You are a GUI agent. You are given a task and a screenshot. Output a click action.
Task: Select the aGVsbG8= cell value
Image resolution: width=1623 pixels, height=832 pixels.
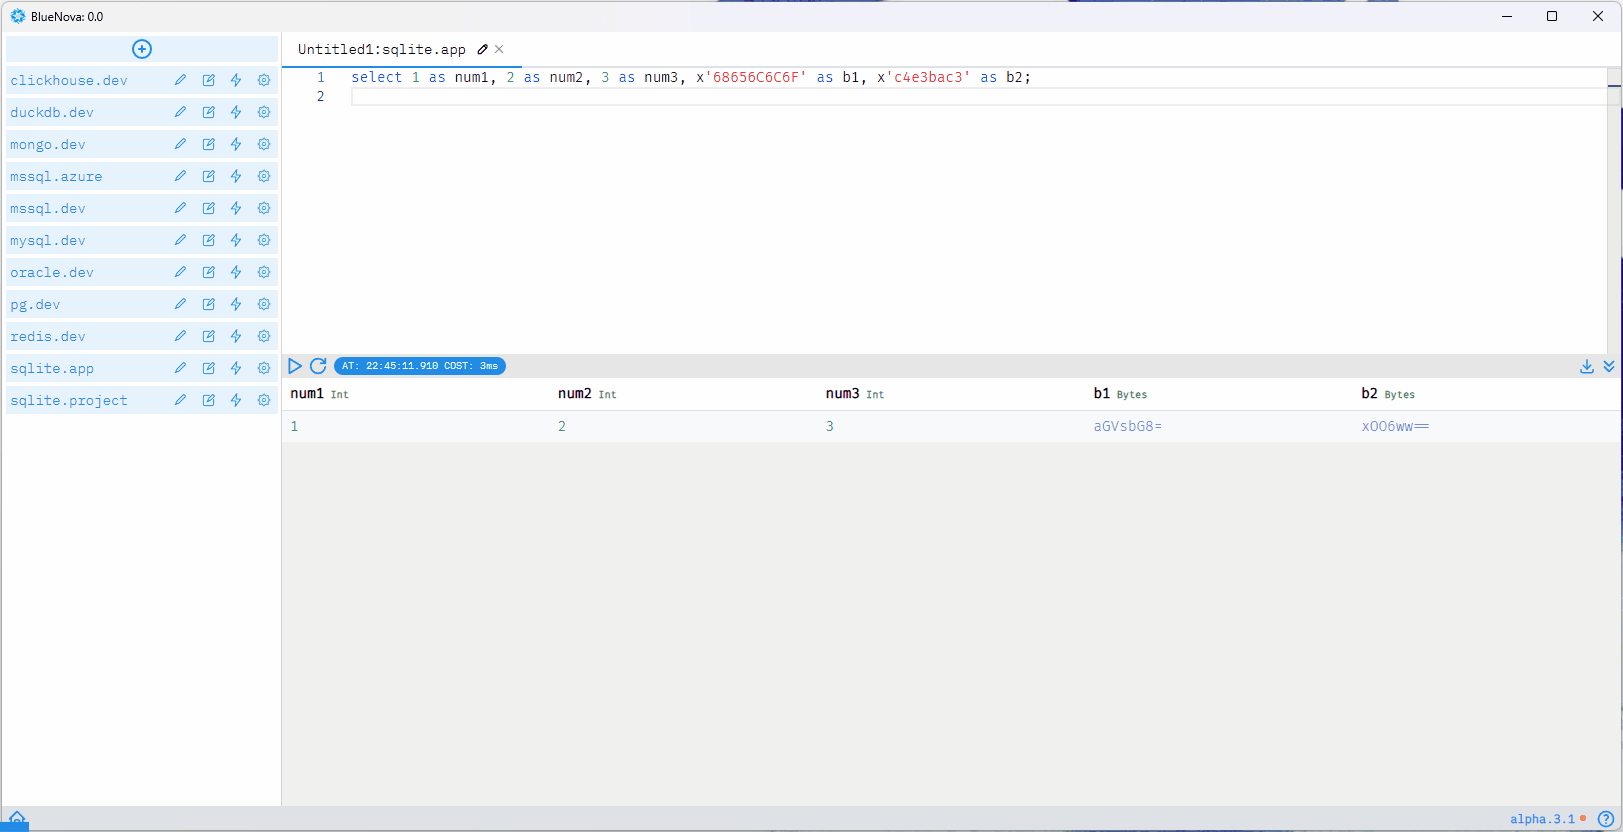[1128, 426]
